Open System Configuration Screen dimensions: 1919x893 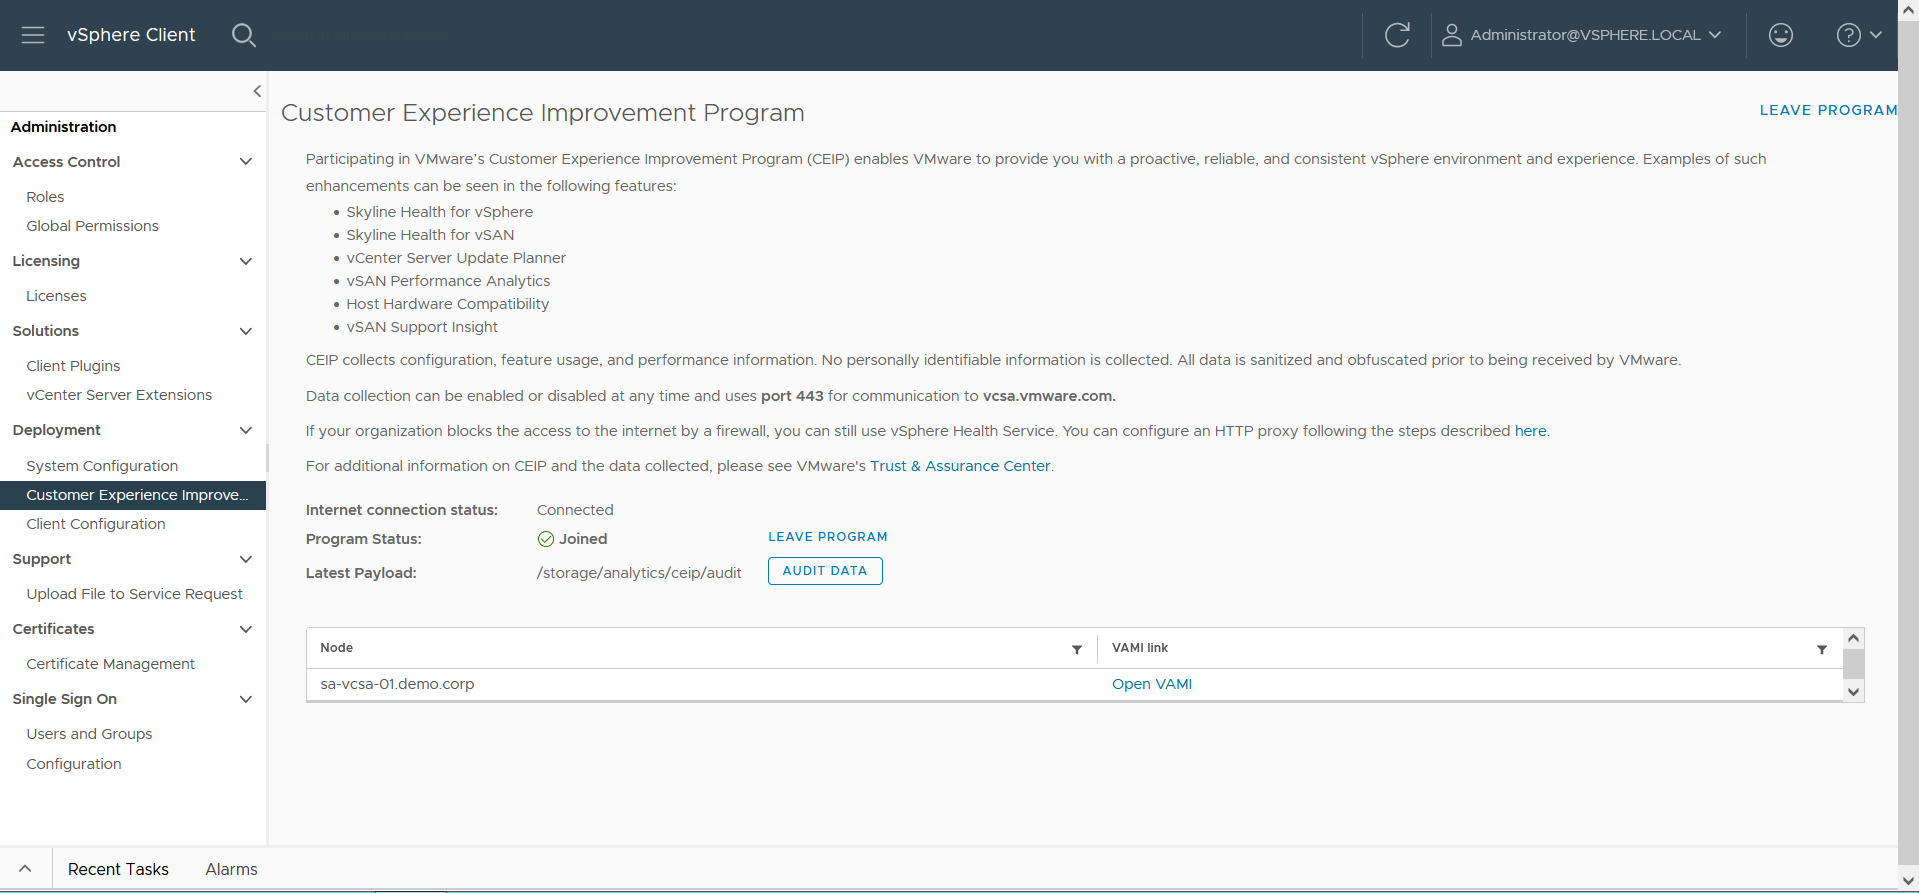click(102, 466)
